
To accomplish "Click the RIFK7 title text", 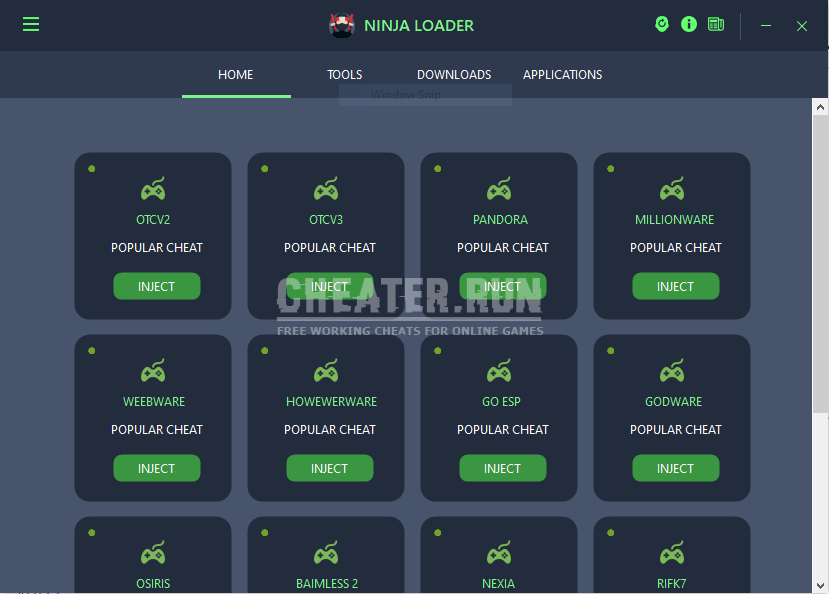I will click(671, 583).
